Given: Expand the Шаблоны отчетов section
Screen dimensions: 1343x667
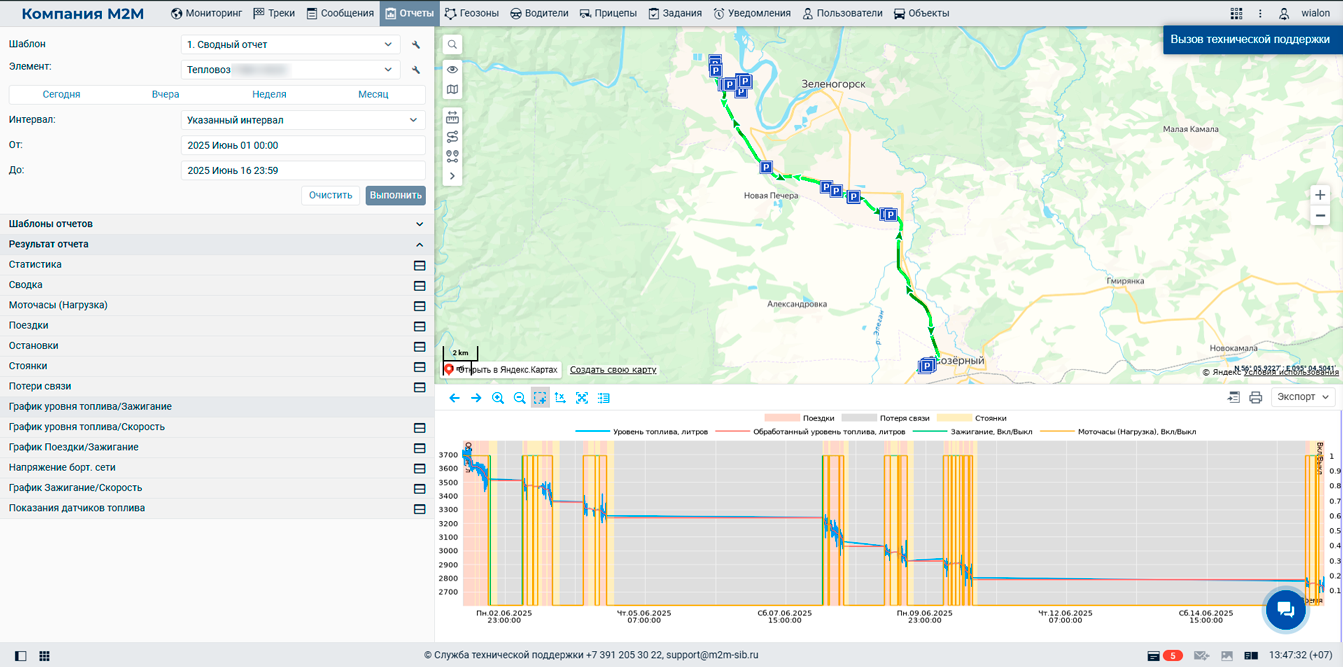Looking at the screenshot, I should tap(217, 224).
